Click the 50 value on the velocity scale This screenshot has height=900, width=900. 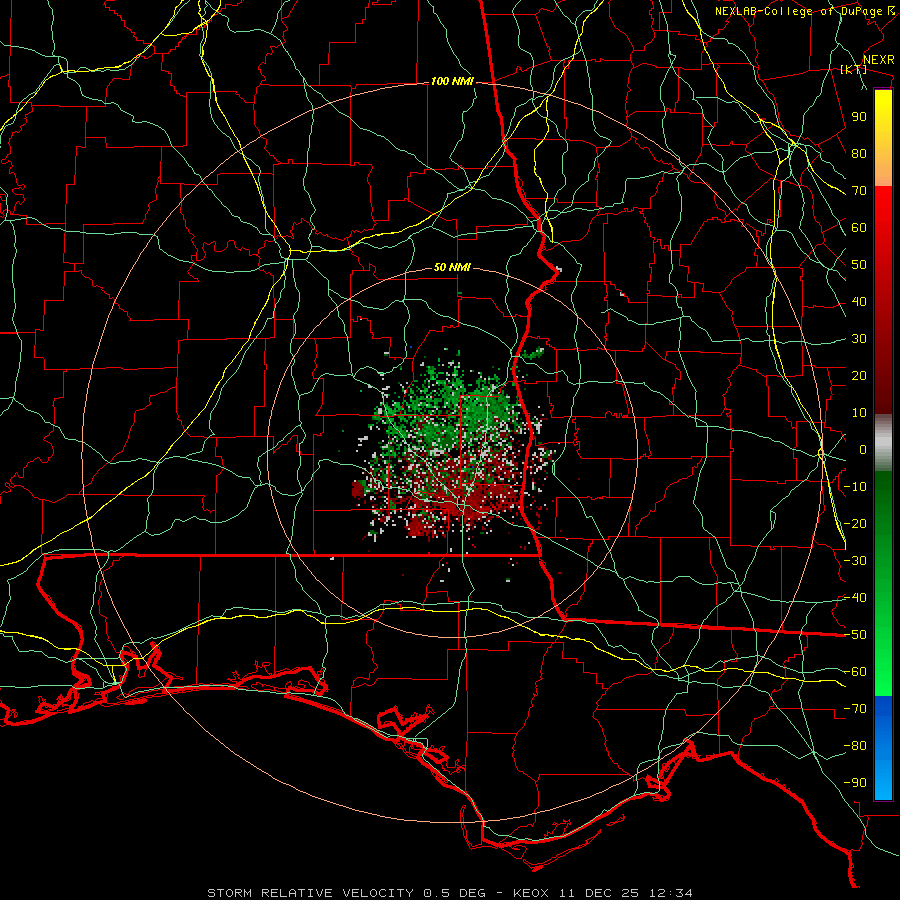tap(859, 265)
